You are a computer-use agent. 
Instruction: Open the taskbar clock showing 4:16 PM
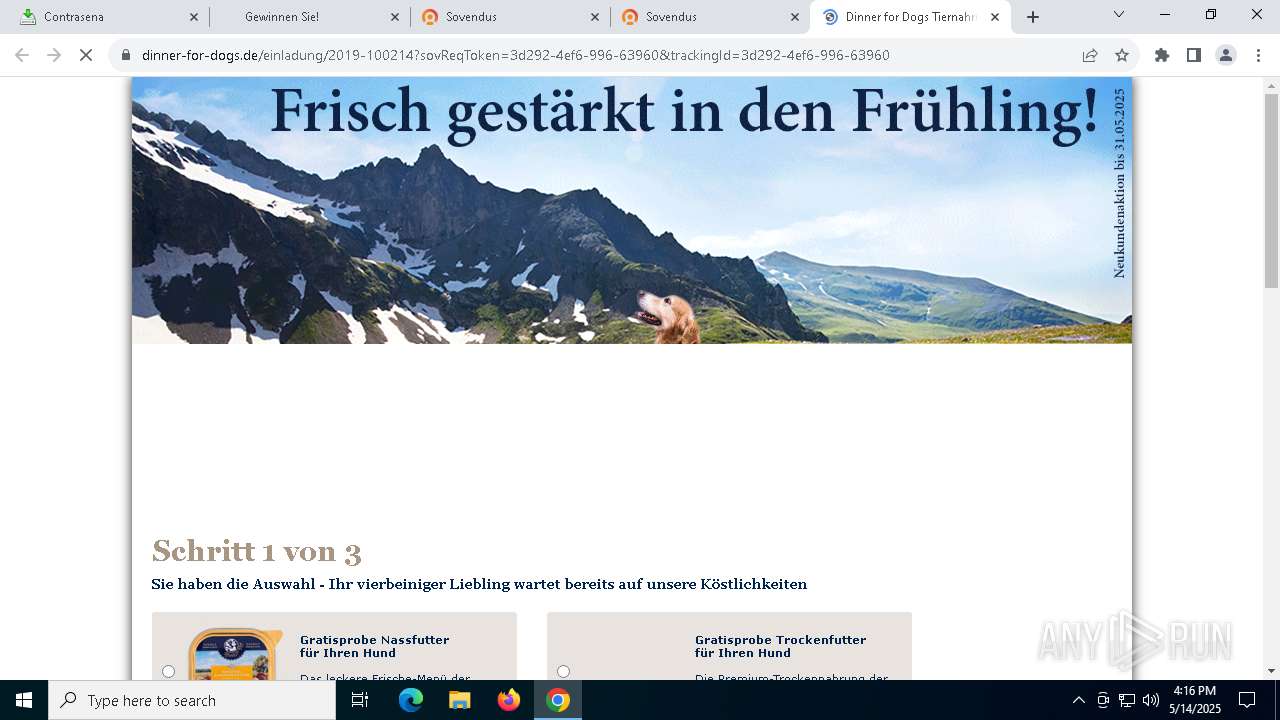[1195, 700]
